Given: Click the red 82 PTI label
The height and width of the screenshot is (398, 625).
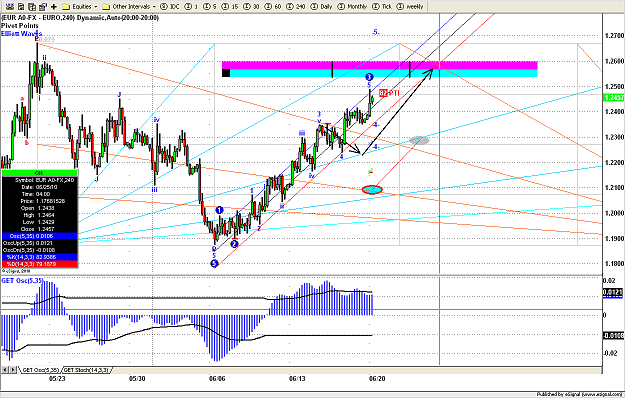Looking at the screenshot, I should click(389, 93).
